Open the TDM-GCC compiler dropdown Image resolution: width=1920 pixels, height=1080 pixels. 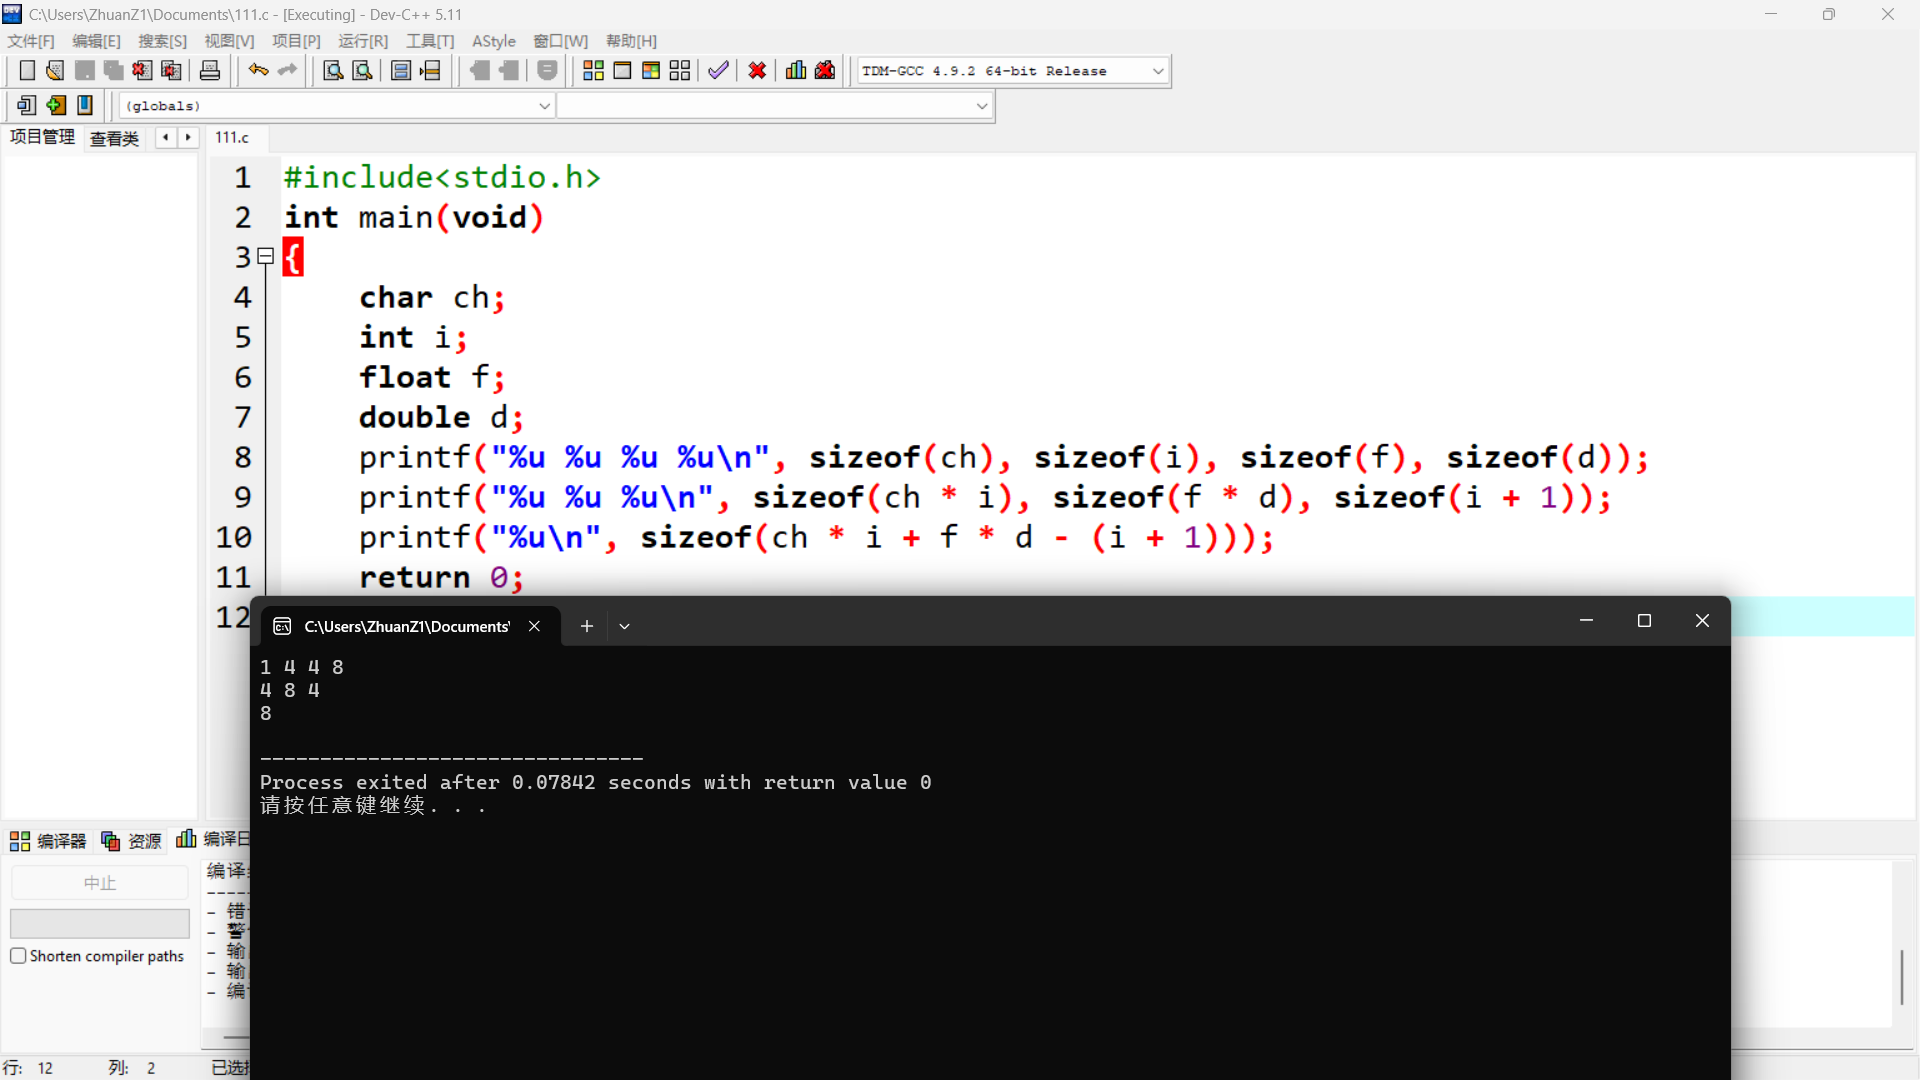(x=1158, y=71)
